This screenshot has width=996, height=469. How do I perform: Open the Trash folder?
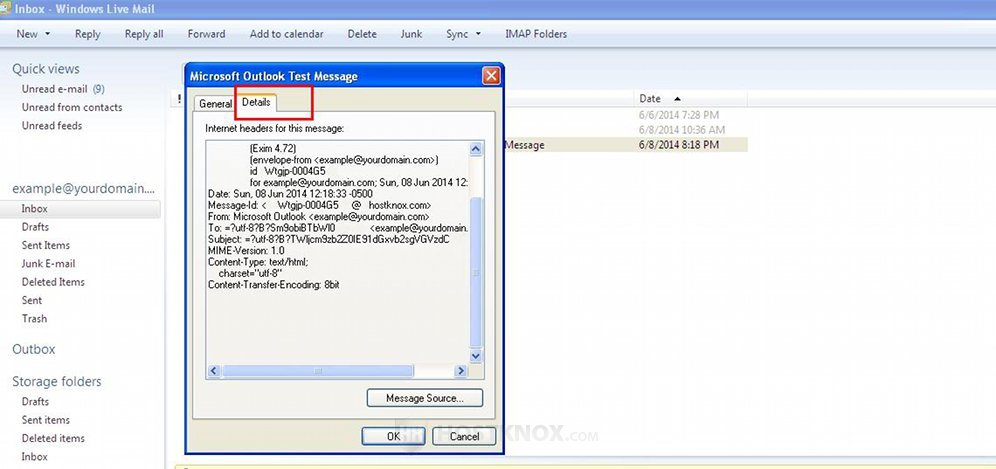34,319
